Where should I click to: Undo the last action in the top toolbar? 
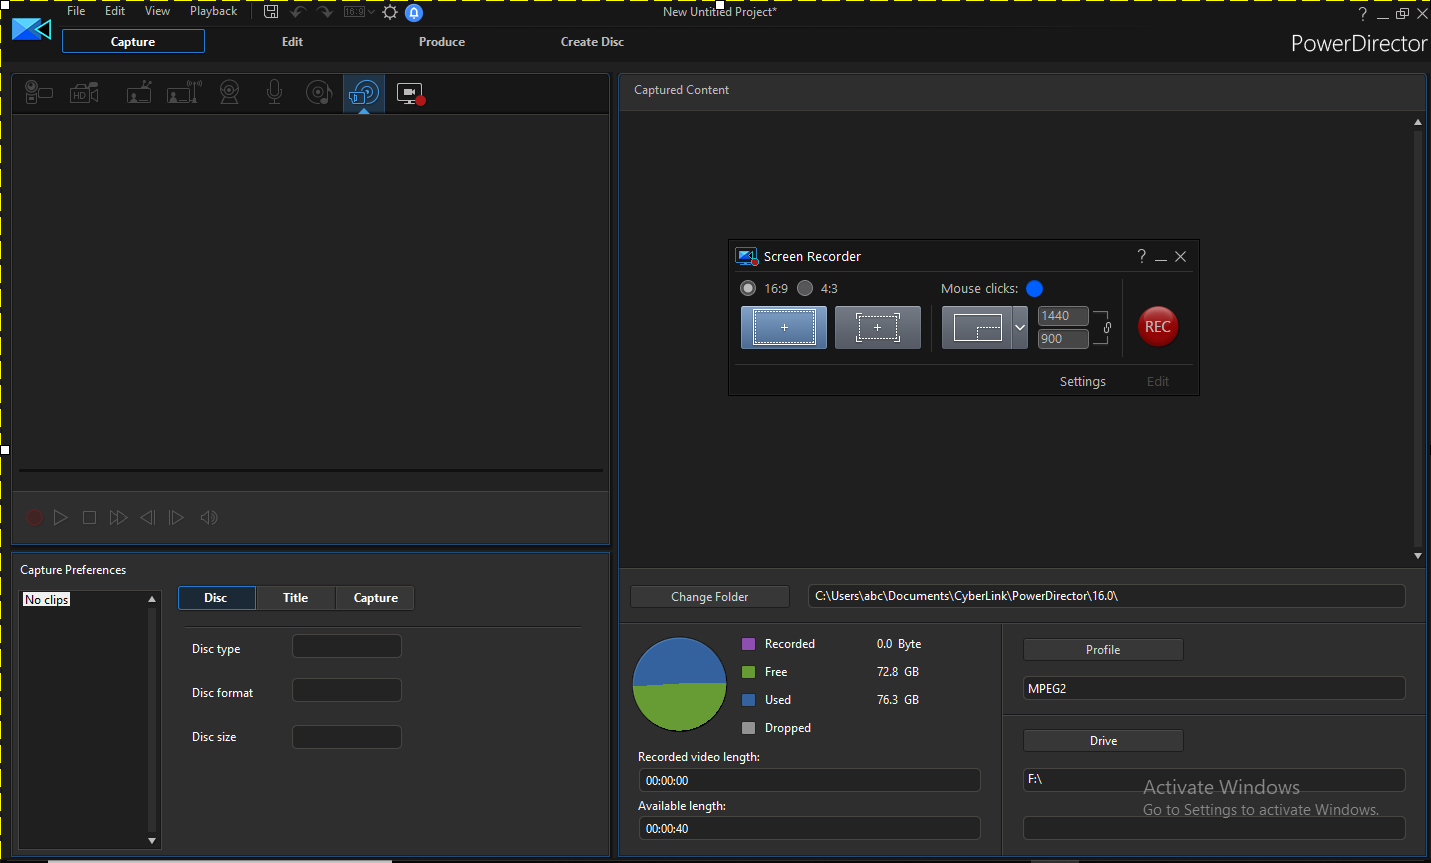pyautogui.click(x=298, y=12)
